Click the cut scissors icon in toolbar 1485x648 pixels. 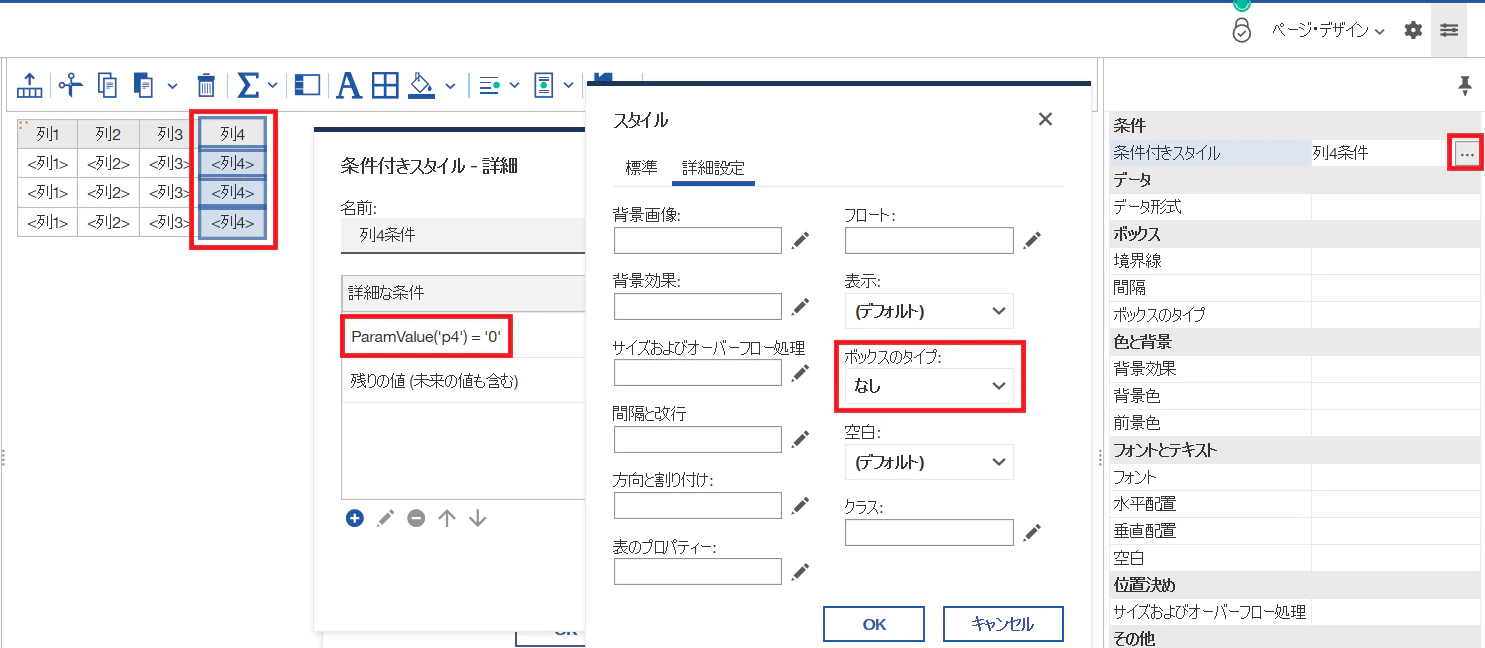click(70, 85)
